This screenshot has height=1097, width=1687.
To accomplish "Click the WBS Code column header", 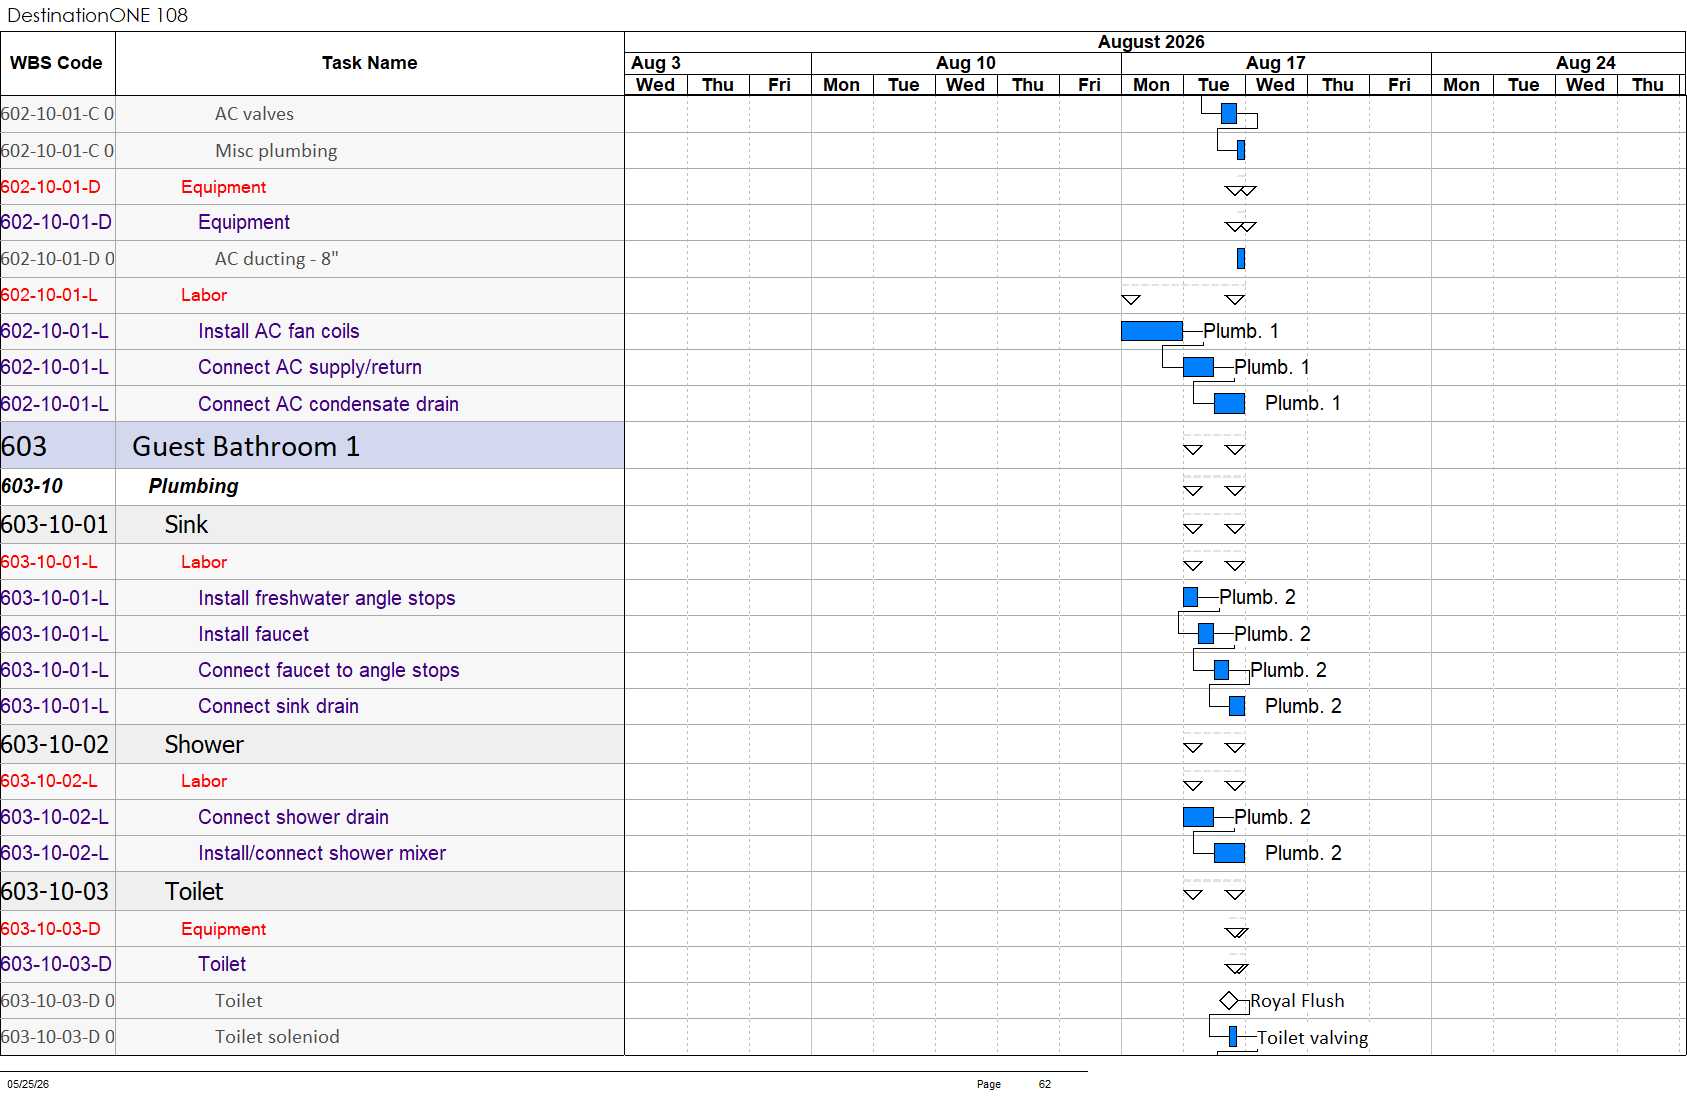I will pyautogui.click(x=57, y=63).
